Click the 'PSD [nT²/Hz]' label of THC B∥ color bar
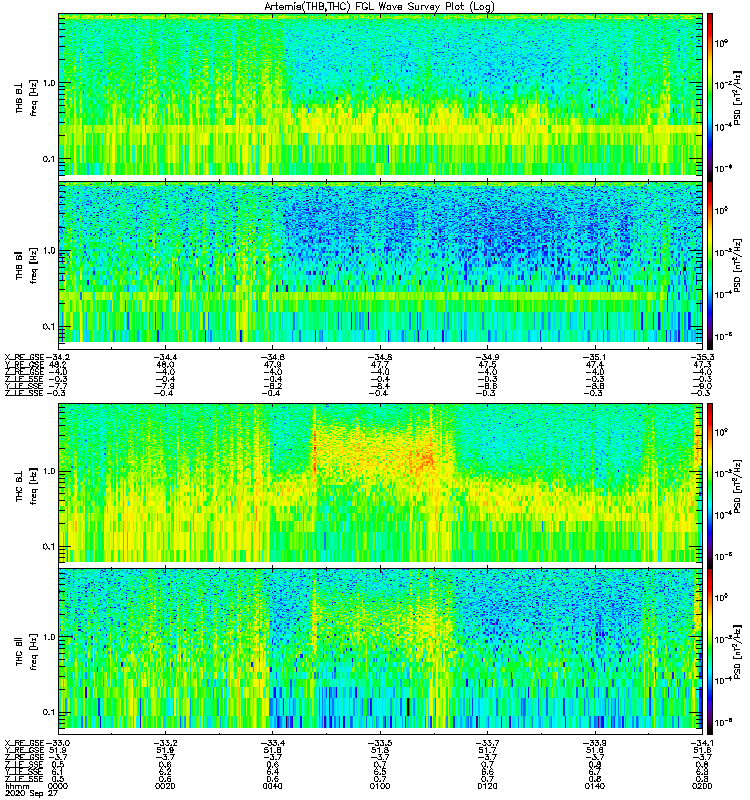Viewport: 750px width, 800px height. tap(737, 652)
